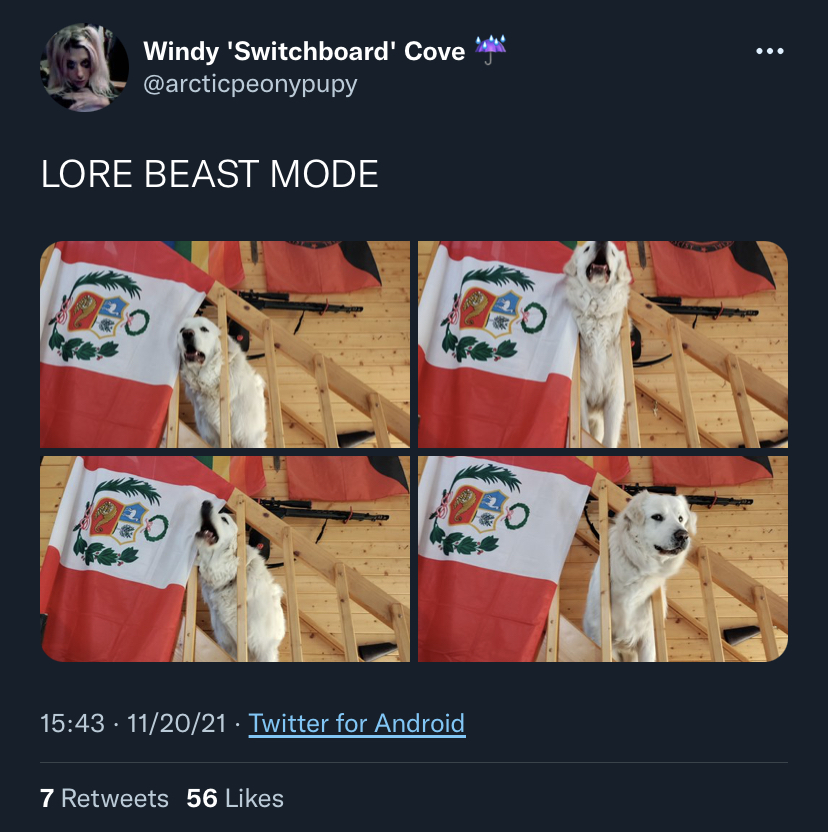View the 7 Retweets list
This screenshot has width=828, height=832.
pos(105,798)
